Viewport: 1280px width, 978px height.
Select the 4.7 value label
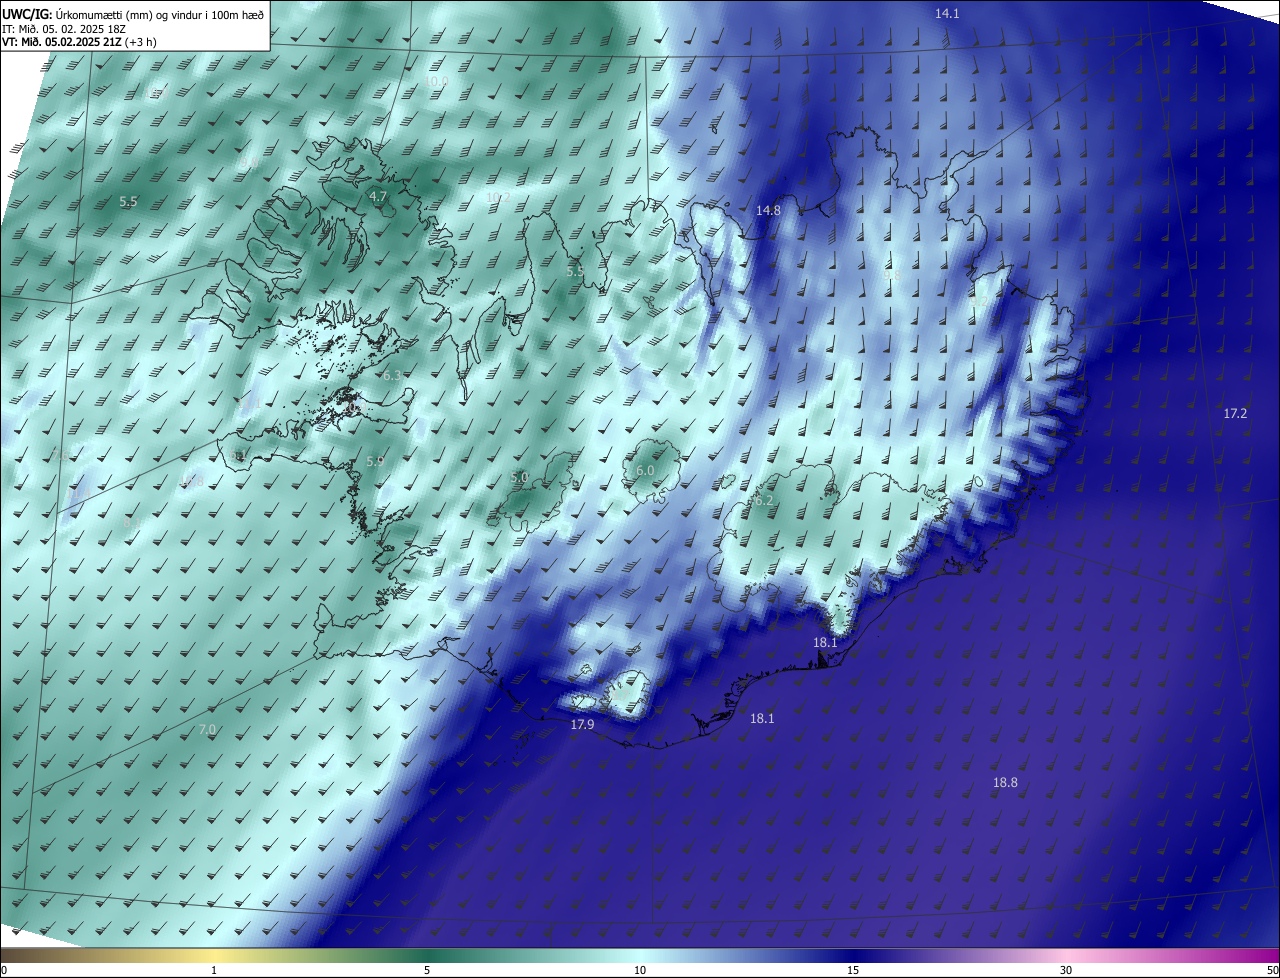[377, 197]
